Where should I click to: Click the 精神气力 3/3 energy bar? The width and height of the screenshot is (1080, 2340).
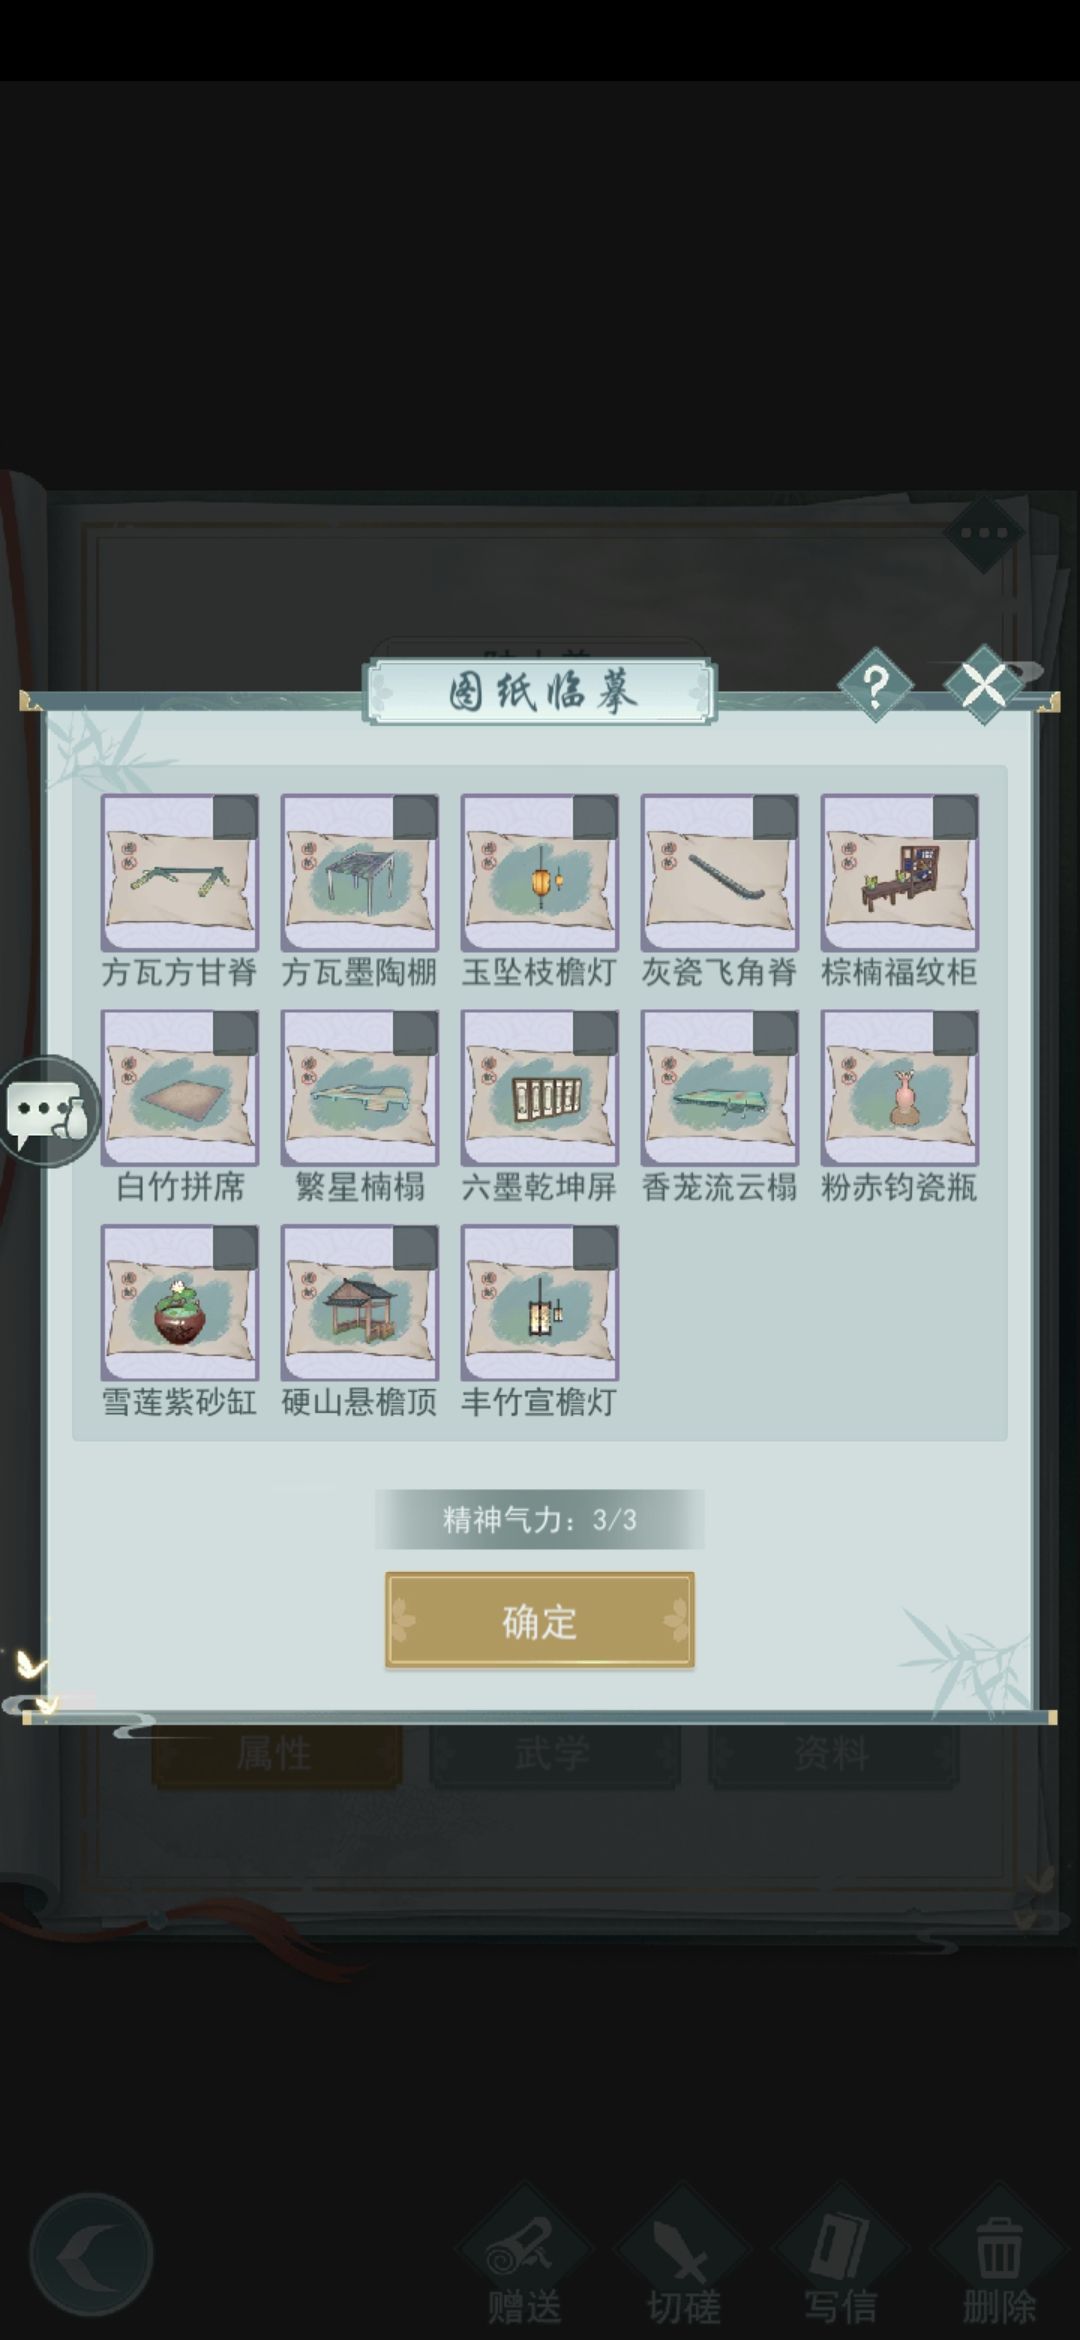tap(540, 1519)
